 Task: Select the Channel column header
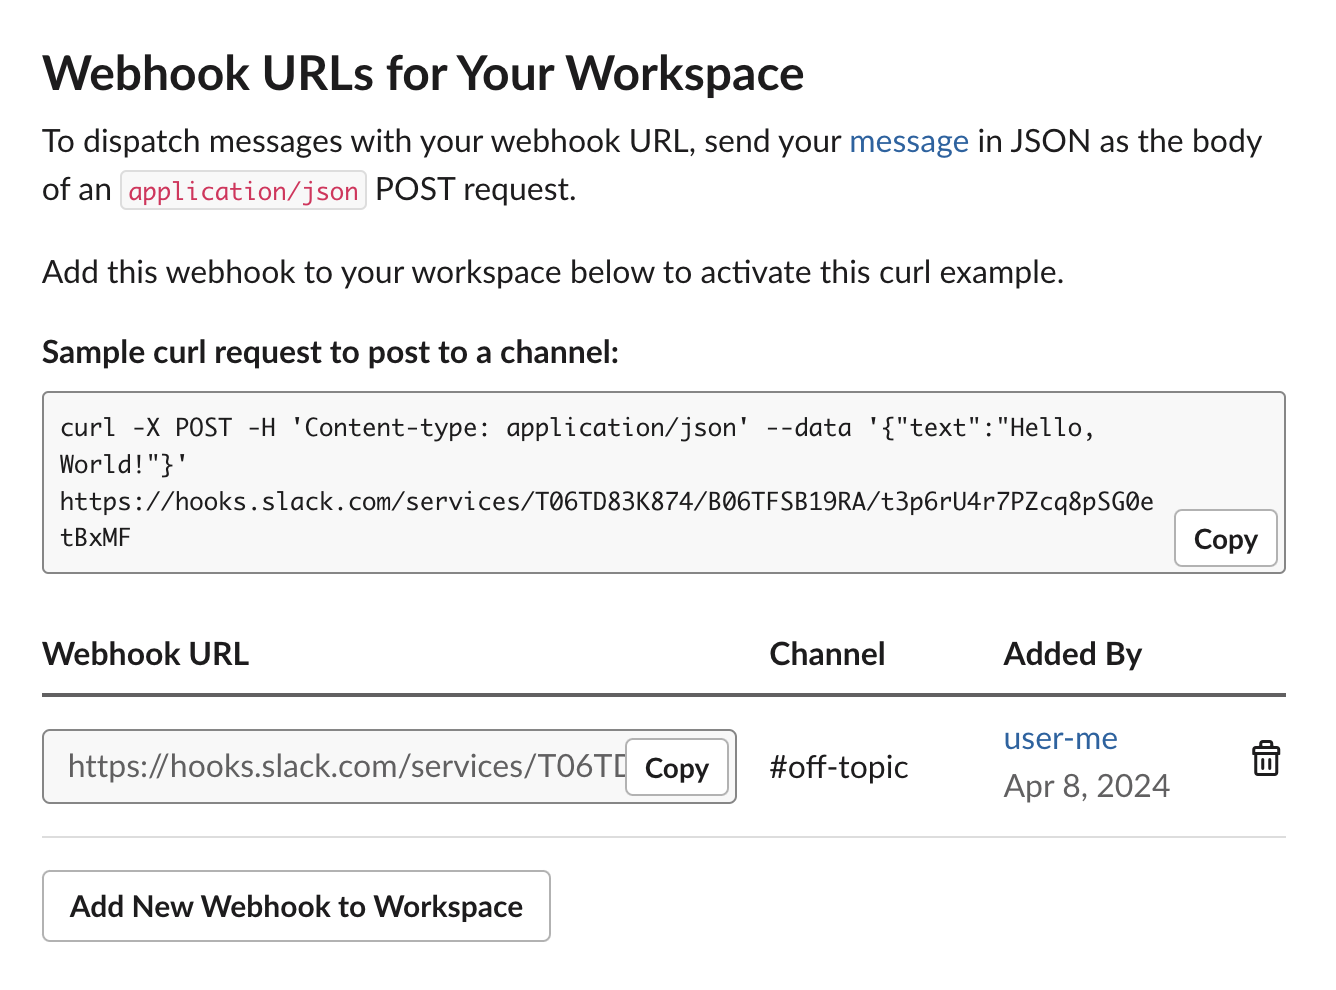(x=827, y=654)
